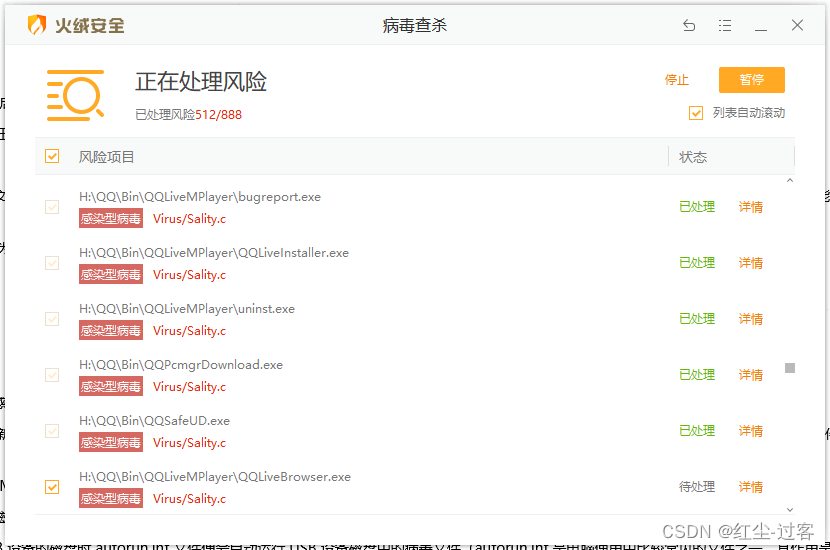830x550 pixels.
Task: Toggle checkbox for QQPcmgrDownload.exe row
Action: click(x=52, y=375)
